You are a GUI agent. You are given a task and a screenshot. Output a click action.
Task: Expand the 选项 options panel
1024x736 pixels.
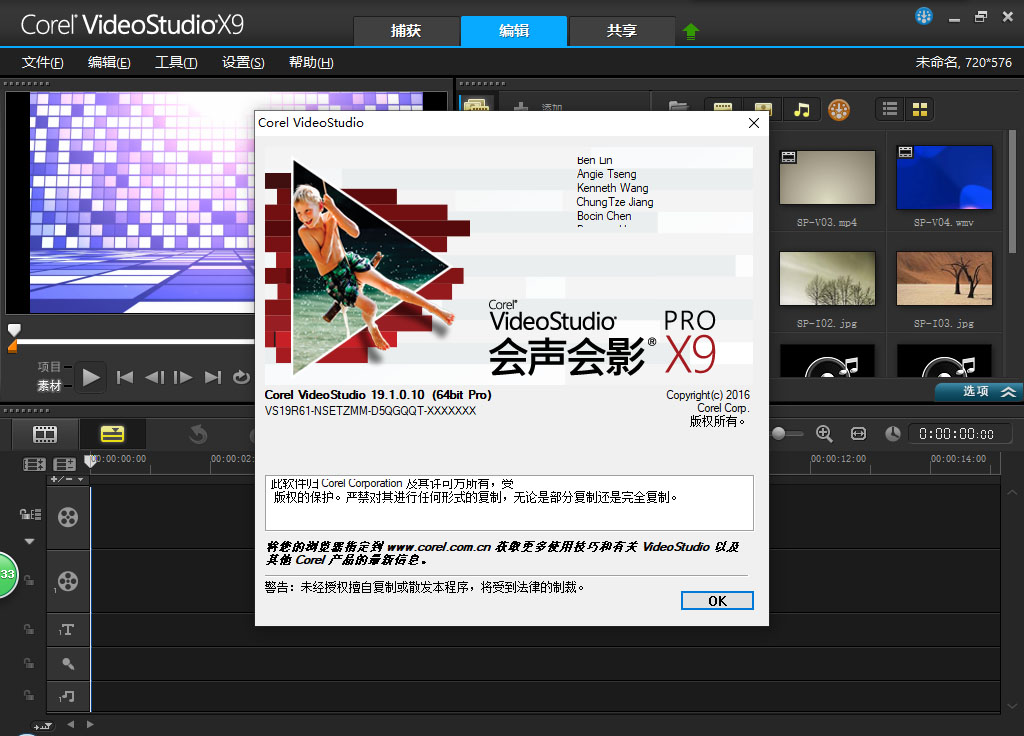(980, 391)
